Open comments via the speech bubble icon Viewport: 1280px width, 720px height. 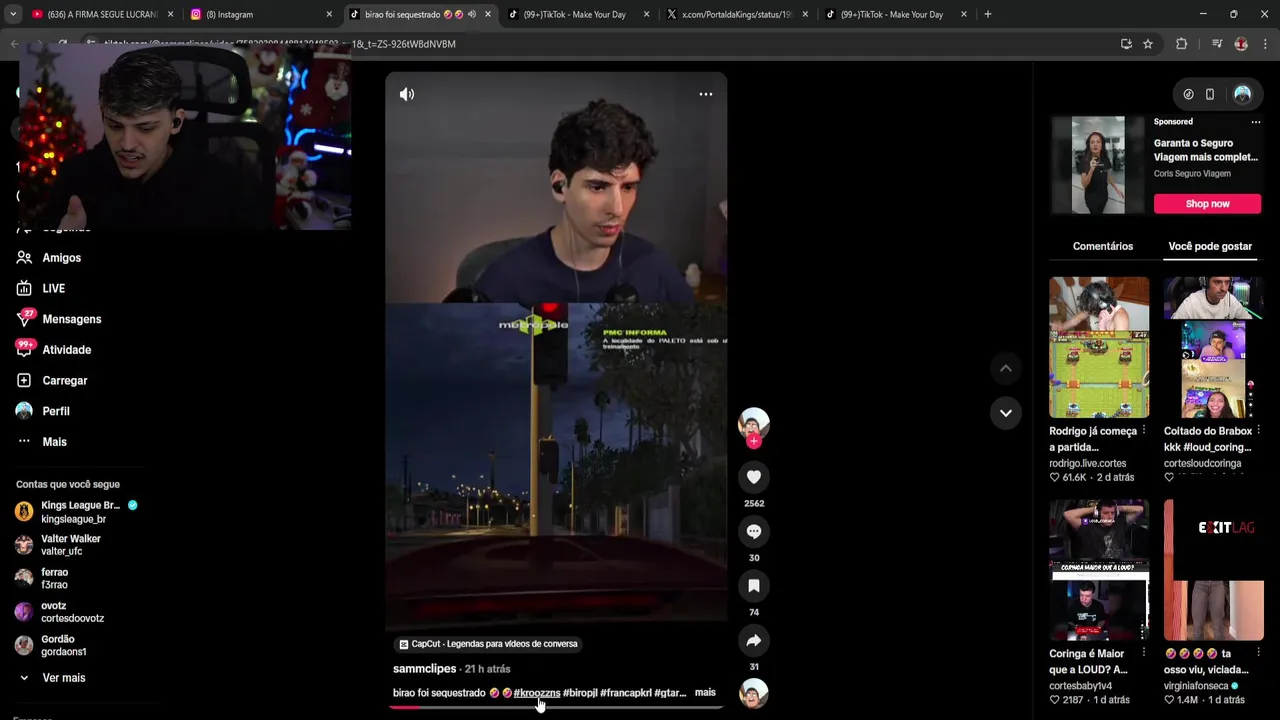click(754, 531)
